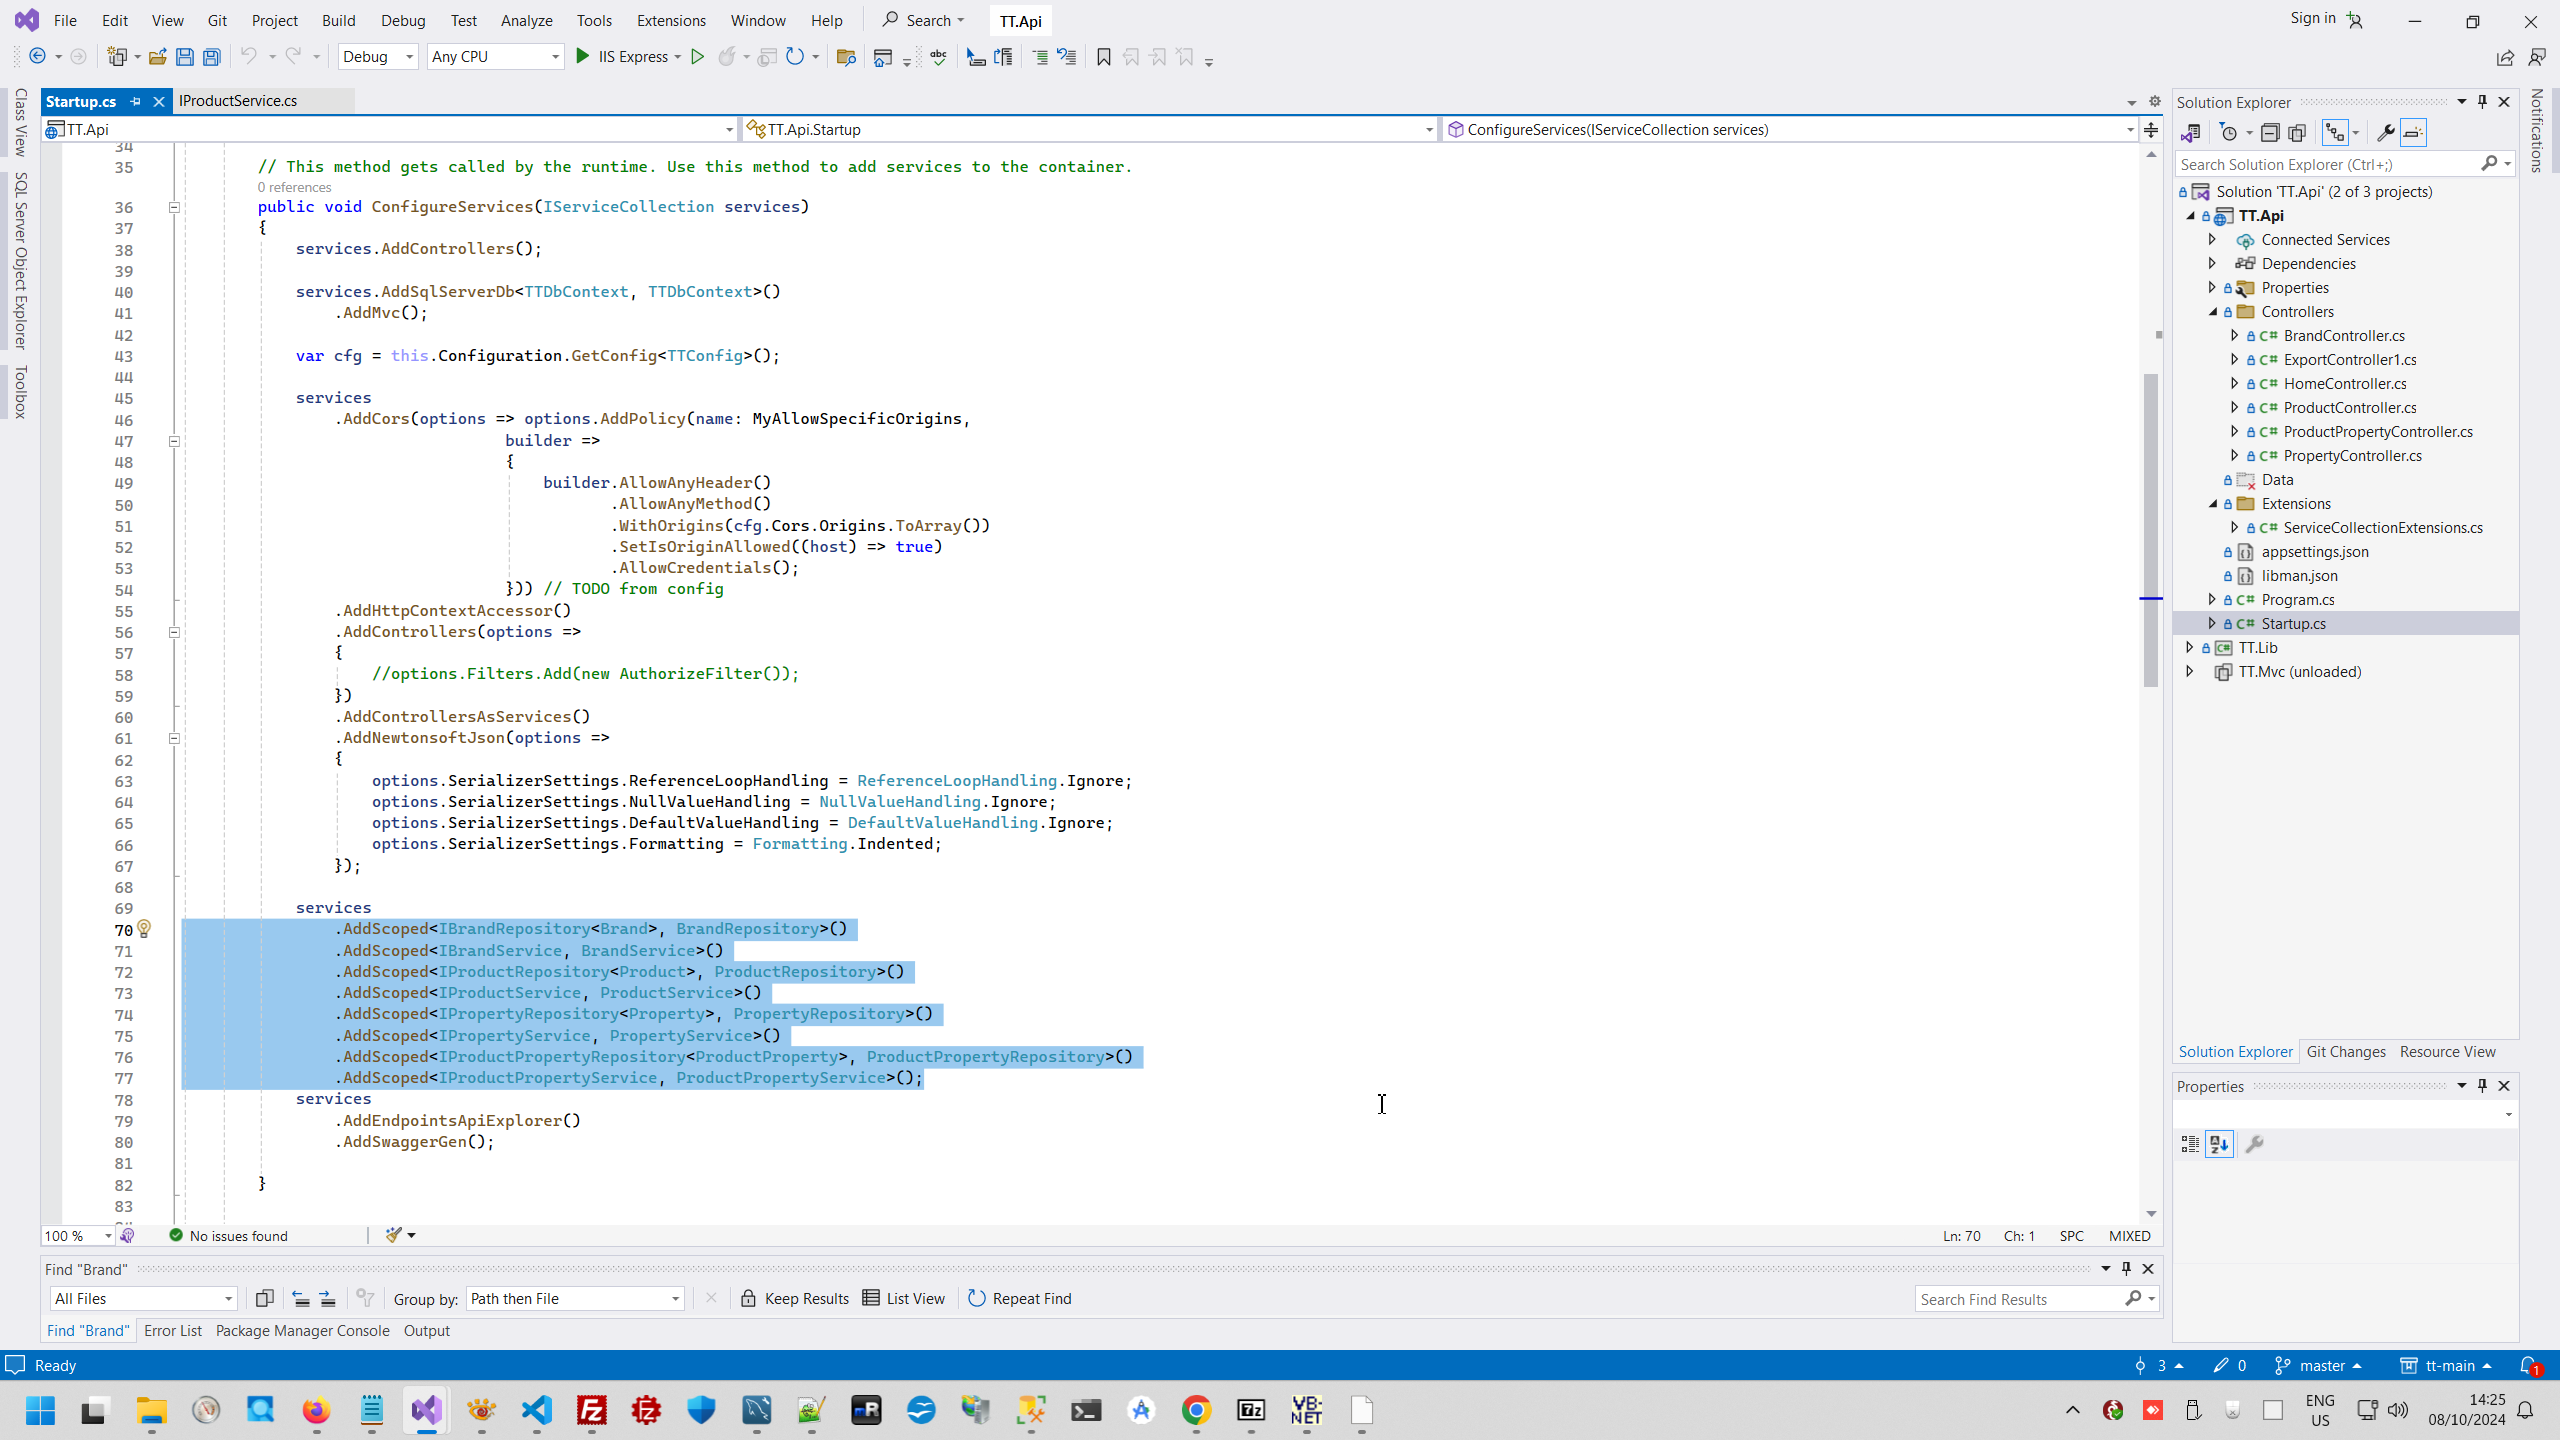Click the Open File folder icon
The image size is (2560, 1440).
157,57
